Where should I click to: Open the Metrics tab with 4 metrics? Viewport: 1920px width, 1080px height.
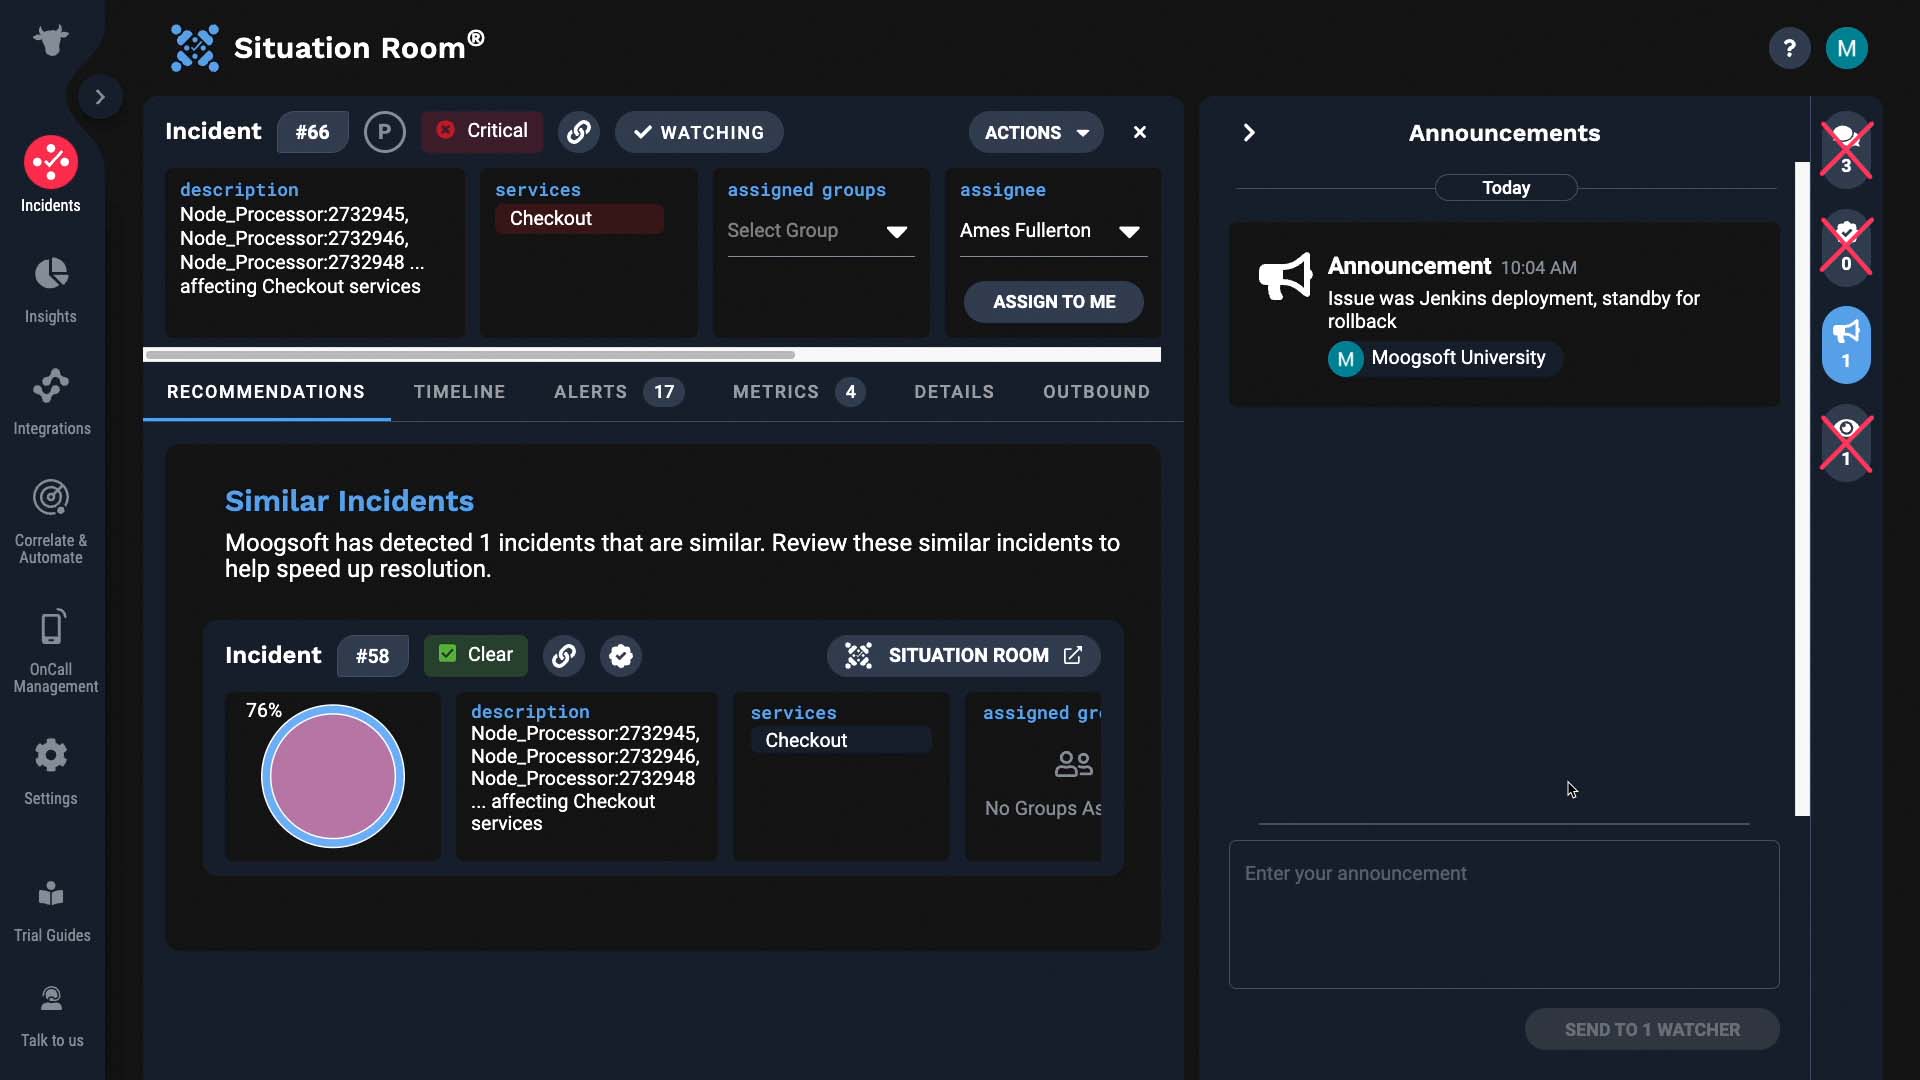[x=799, y=392]
